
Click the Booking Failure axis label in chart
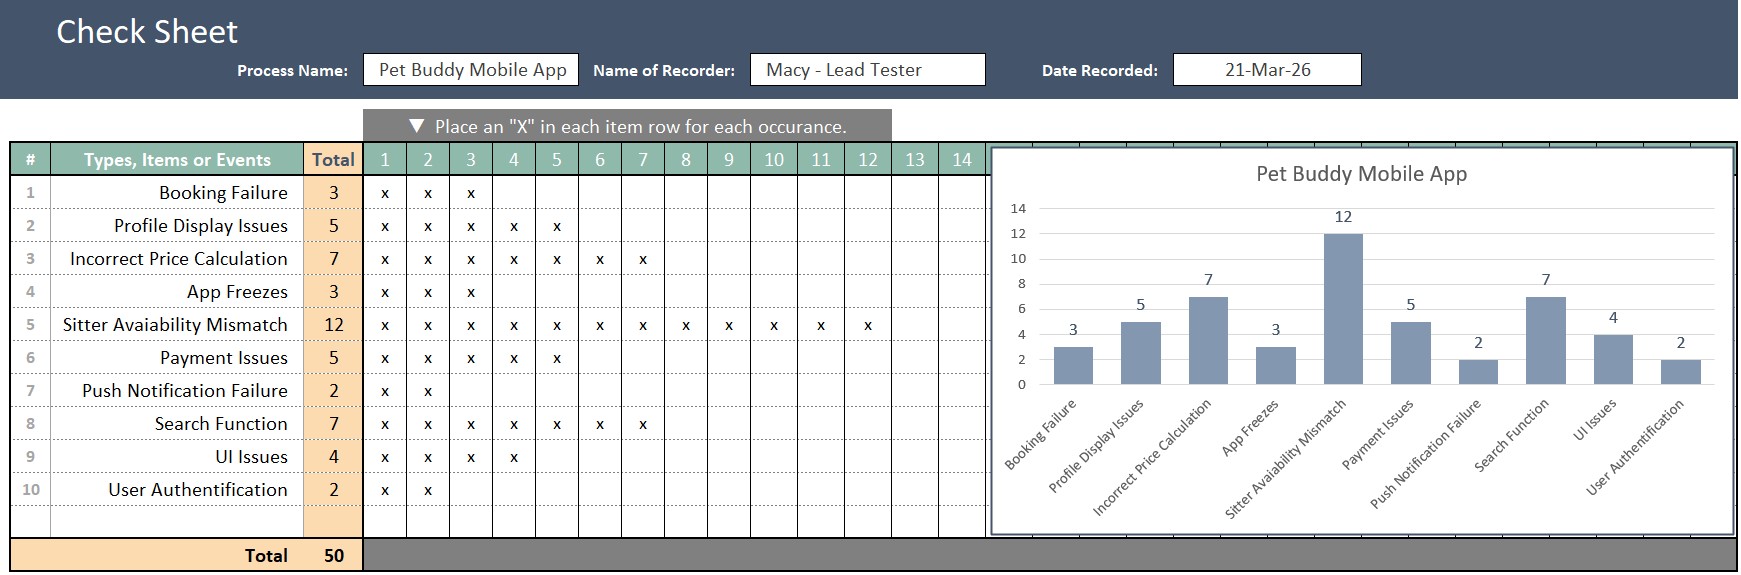[x=1041, y=434]
